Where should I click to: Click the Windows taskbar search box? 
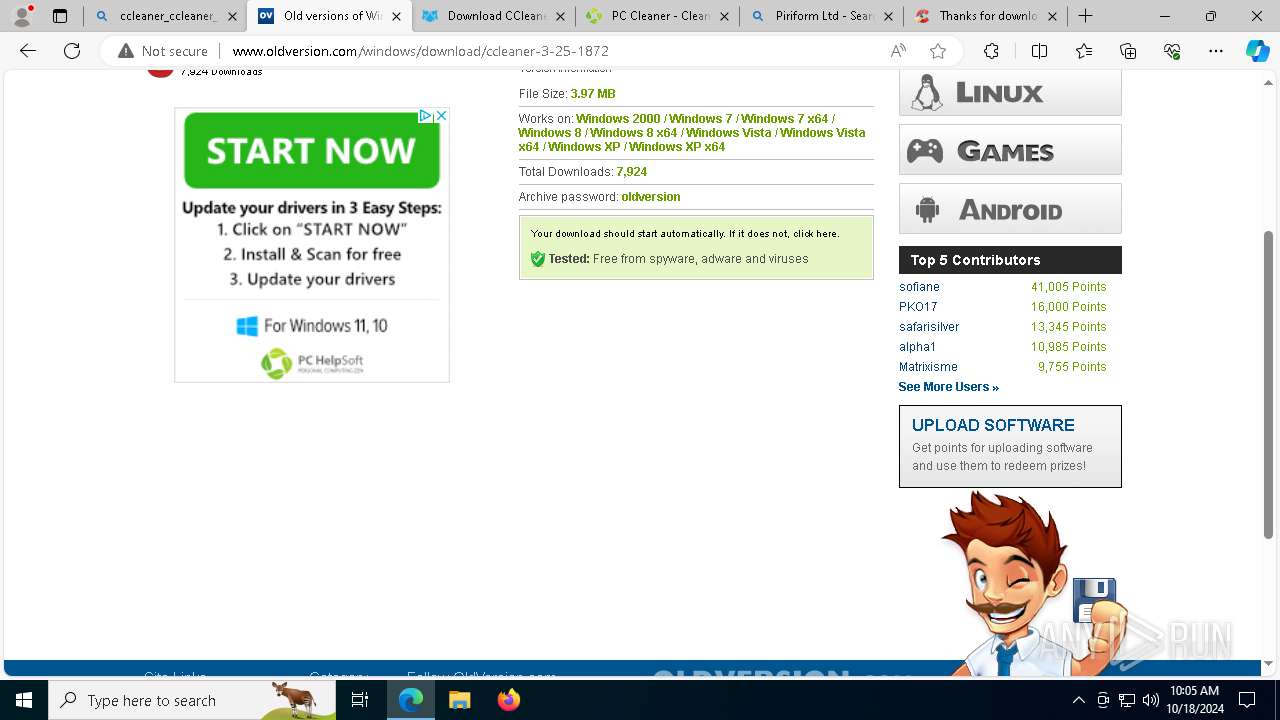click(192, 700)
